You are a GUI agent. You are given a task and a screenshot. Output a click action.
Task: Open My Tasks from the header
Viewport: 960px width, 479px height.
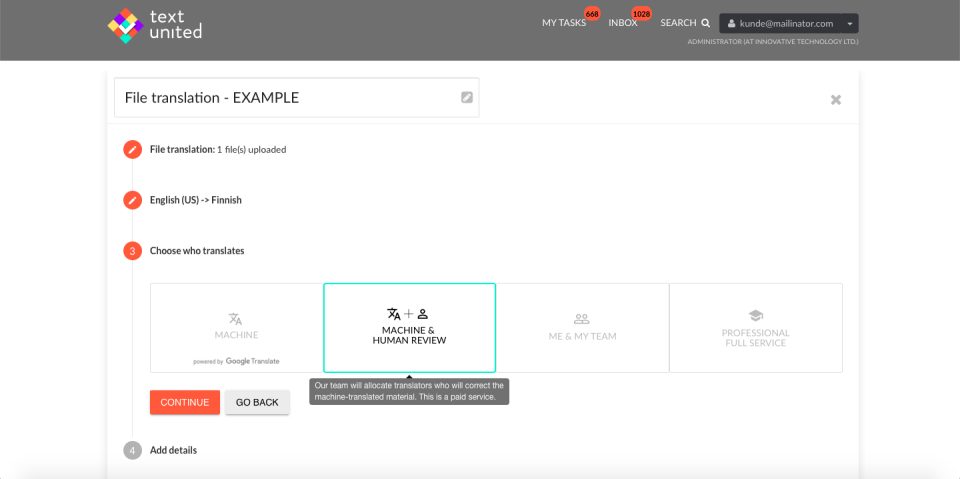point(564,23)
